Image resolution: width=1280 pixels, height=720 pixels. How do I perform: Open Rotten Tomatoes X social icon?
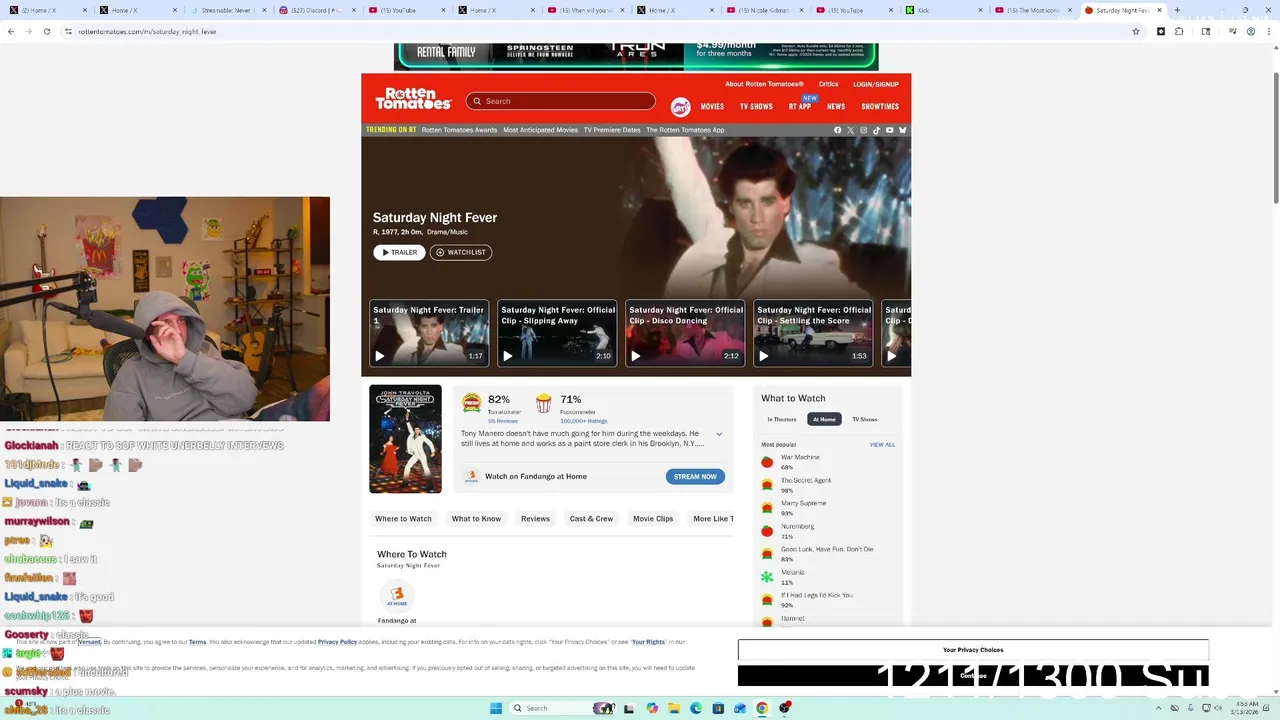851,130
